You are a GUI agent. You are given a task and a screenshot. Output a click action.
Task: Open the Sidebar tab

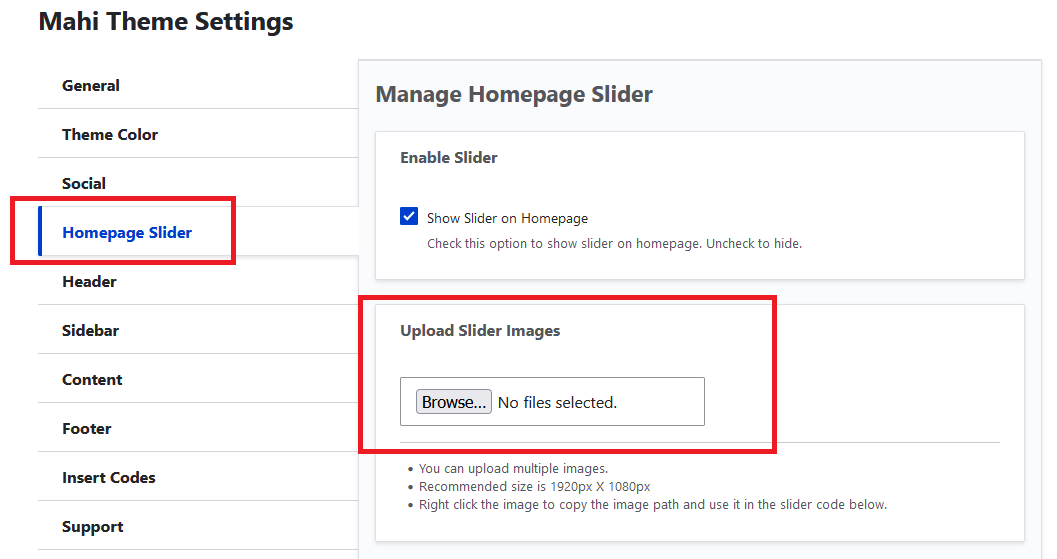(x=90, y=331)
